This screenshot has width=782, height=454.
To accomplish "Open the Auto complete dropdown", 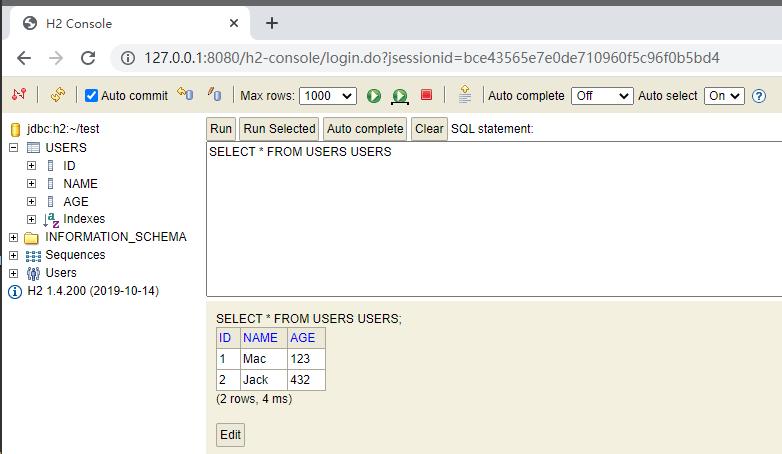I will pos(601,96).
